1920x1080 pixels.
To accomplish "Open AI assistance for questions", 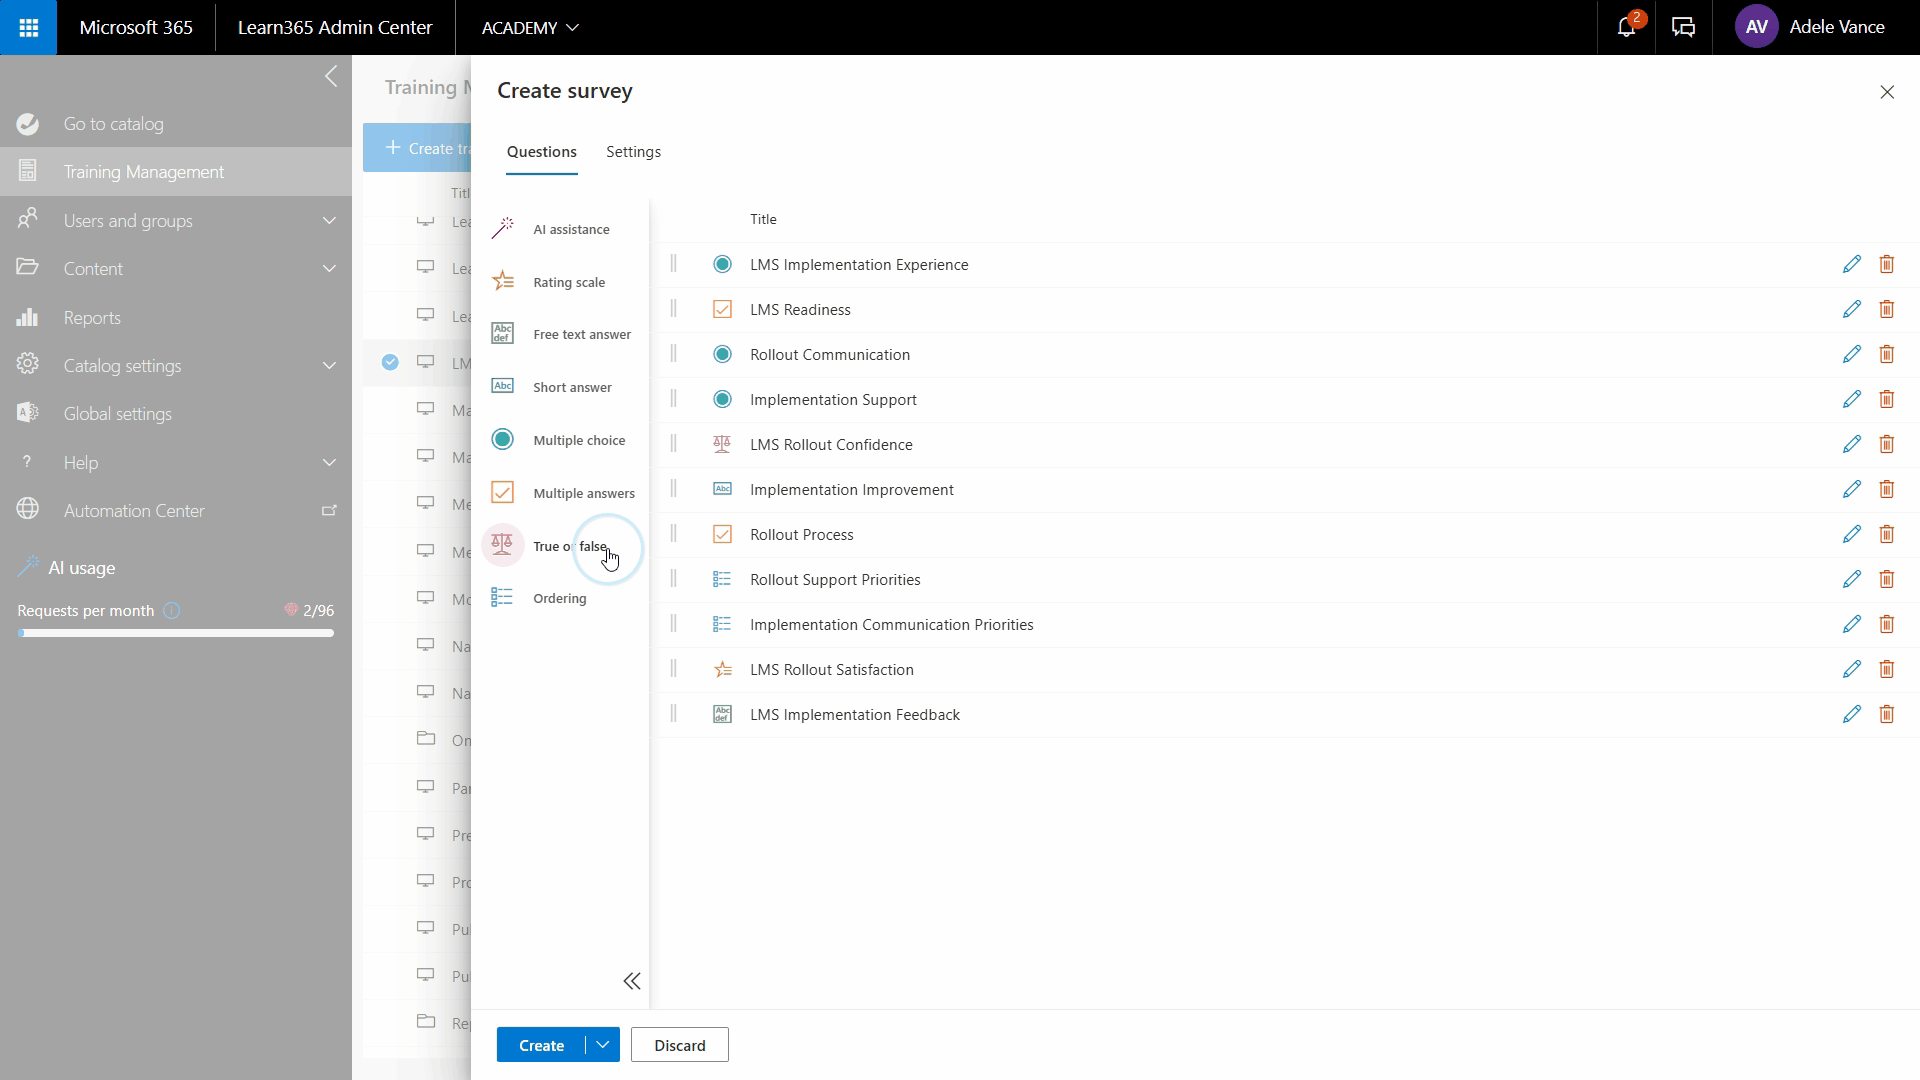I will [x=560, y=229].
